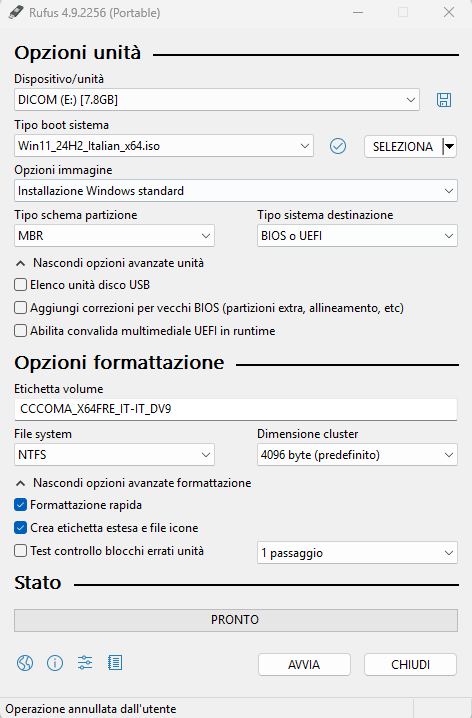Minimize the Rufus window
Image resolution: width=472 pixels, height=718 pixels.
point(358,12)
